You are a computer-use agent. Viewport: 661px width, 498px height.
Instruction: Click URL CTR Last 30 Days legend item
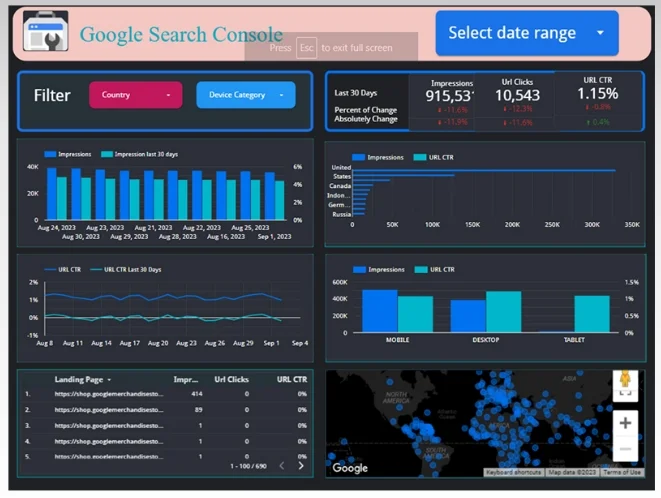point(126,269)
